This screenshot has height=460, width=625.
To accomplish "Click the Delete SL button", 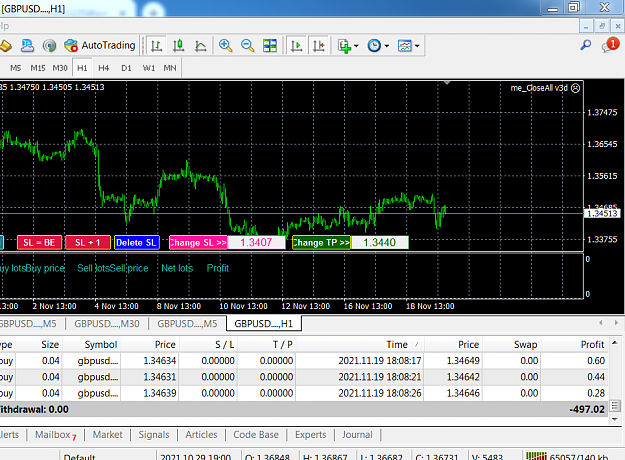I will [x=136, y=242].
